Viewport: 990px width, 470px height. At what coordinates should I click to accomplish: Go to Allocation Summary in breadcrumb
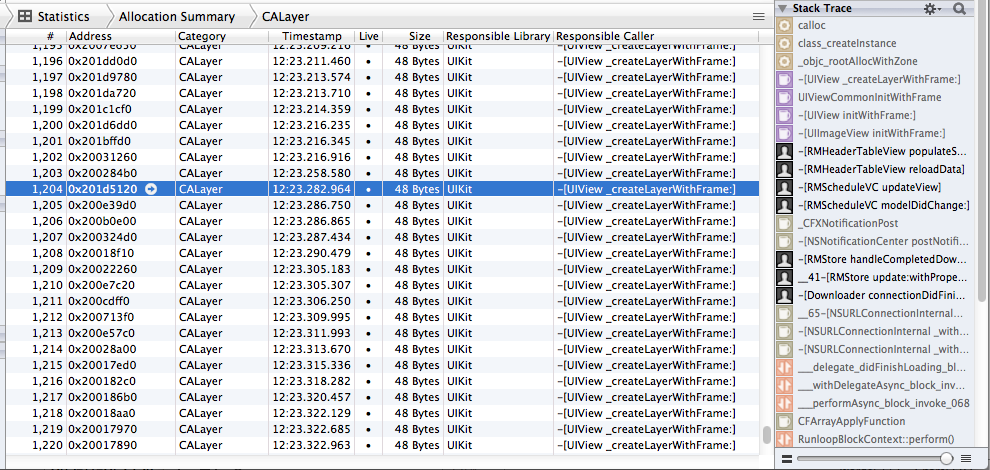coord(176,16)
